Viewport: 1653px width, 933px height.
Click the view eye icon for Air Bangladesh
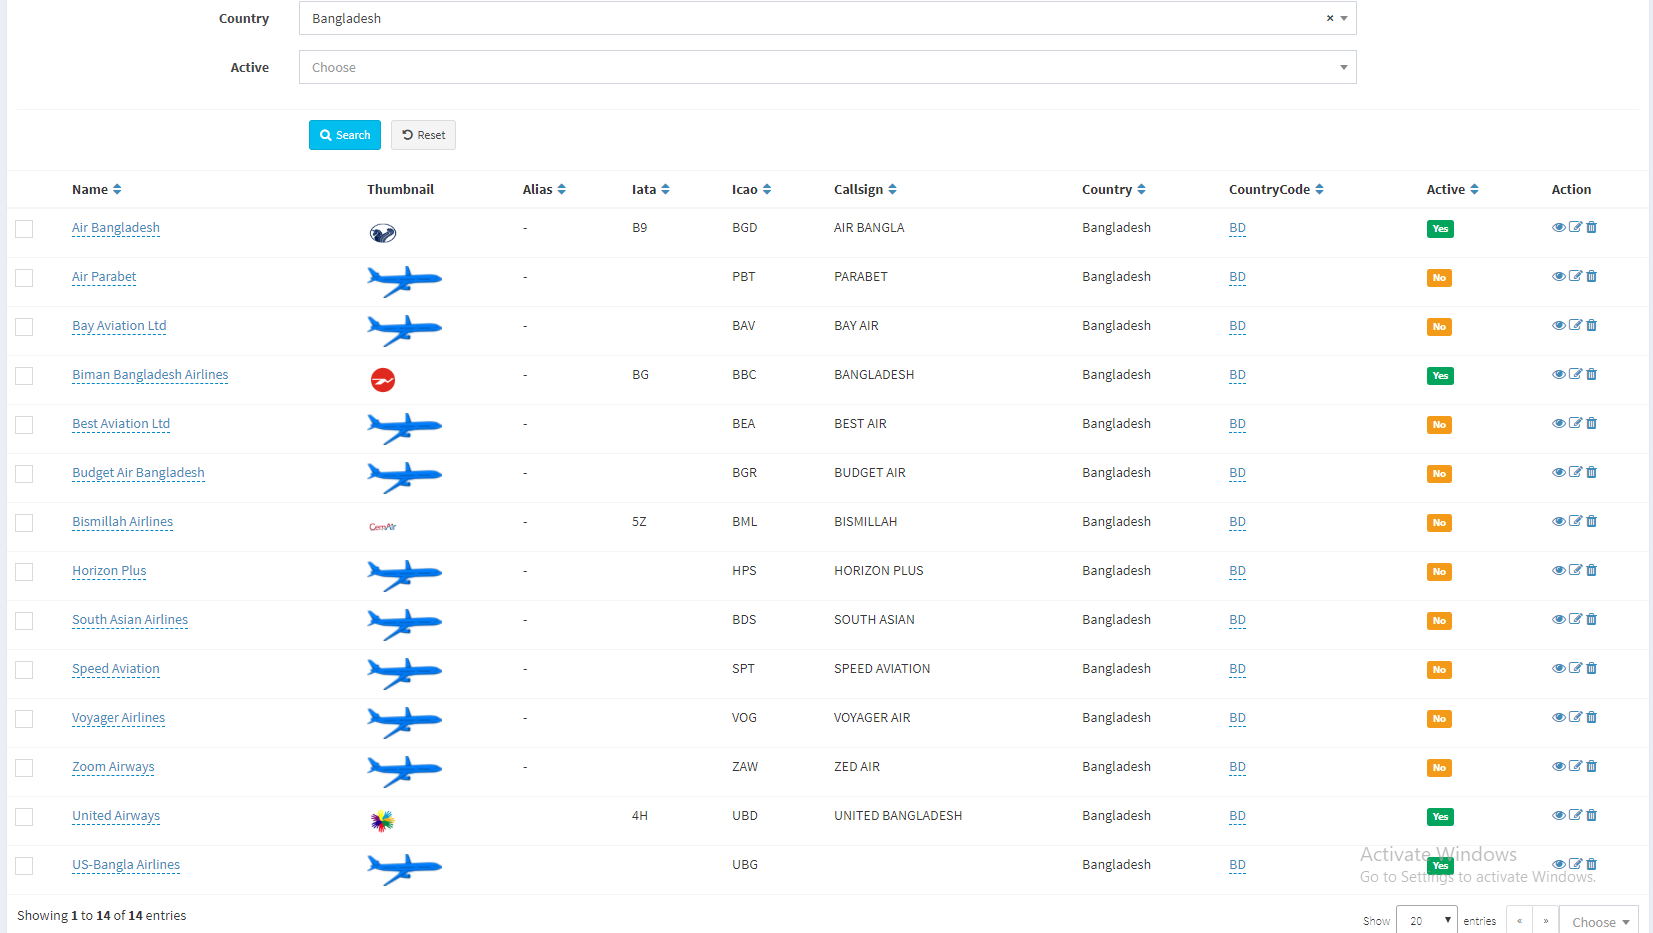point(1558,227)
